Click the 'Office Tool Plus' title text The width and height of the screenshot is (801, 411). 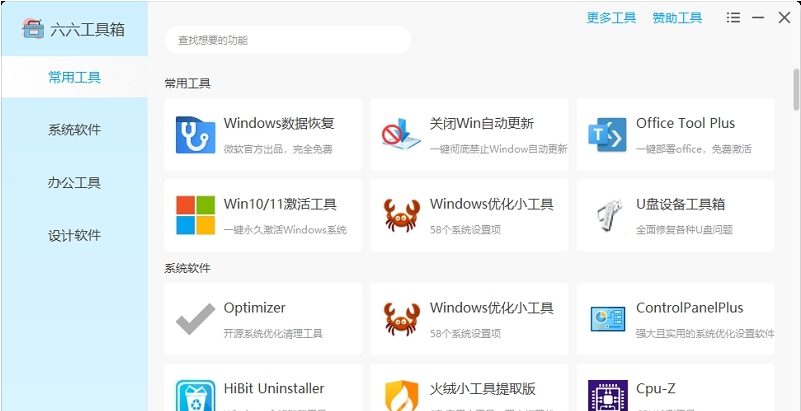pyautogui.click(x=686, y=123)
